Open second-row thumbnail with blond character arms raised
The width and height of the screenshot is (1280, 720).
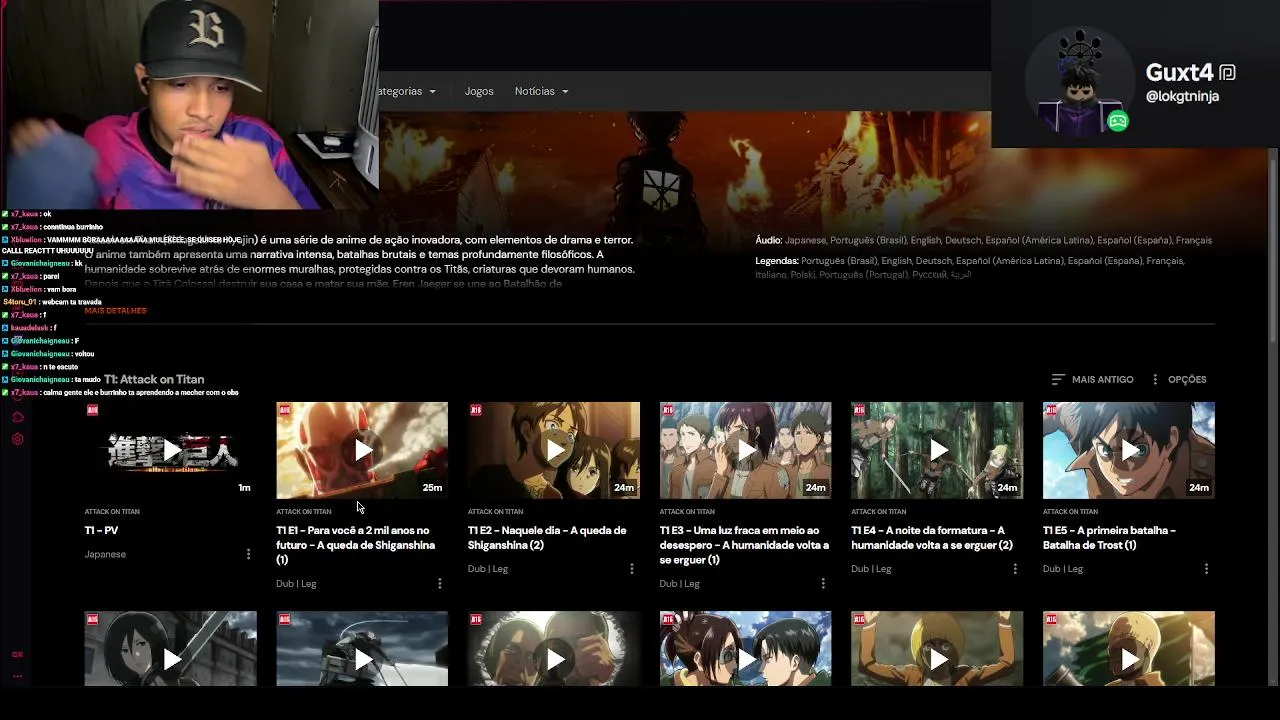tap(937, 649)
